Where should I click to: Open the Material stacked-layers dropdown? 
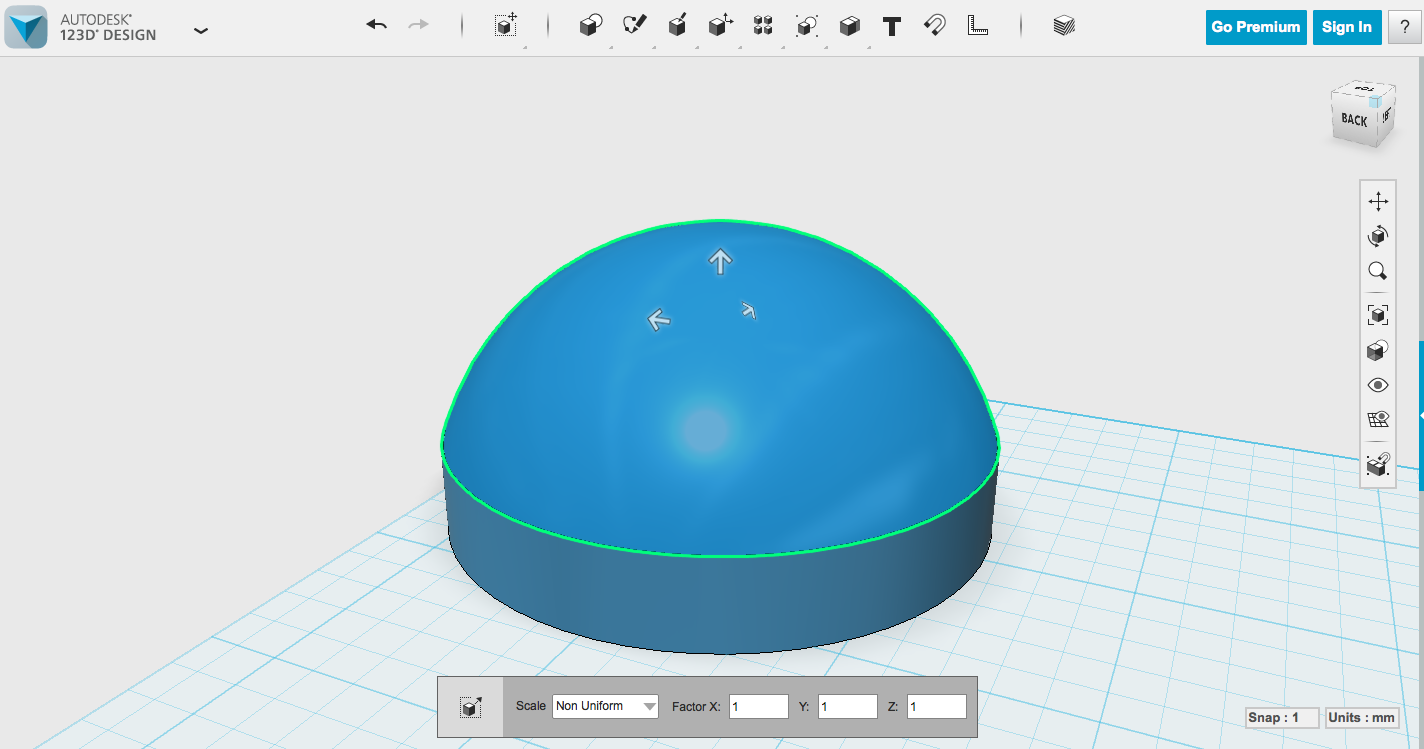[1064, 27]
